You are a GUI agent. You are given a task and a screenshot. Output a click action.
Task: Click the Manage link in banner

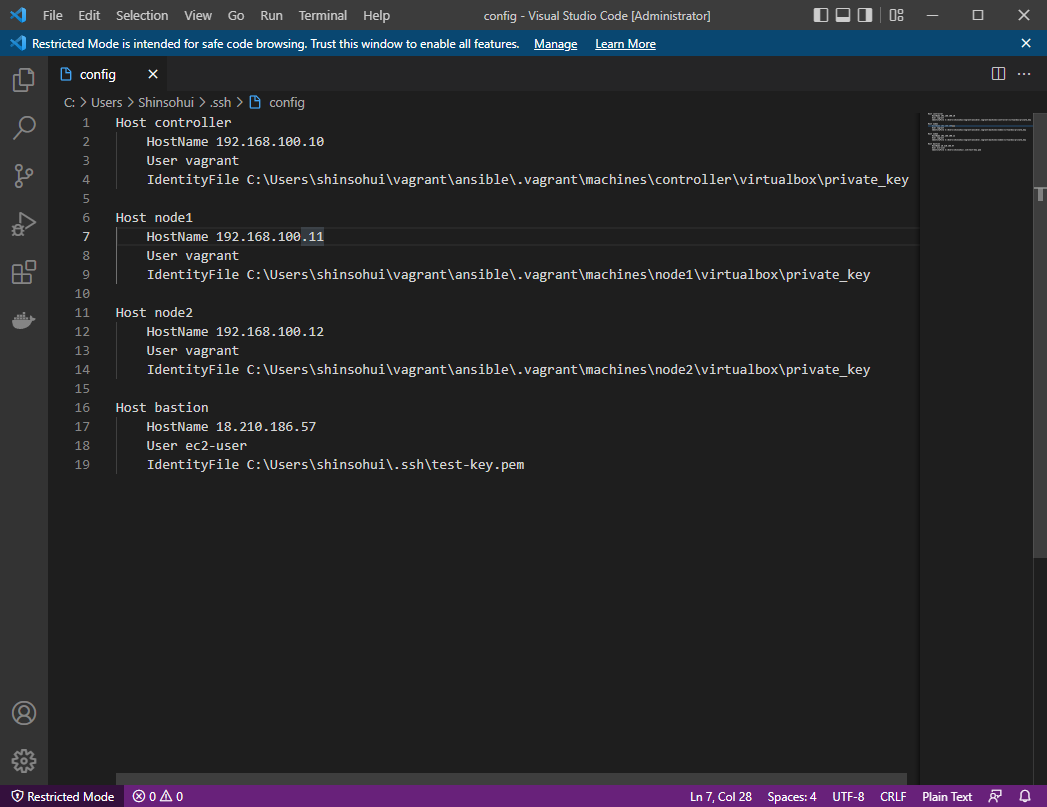pos(556,44)
